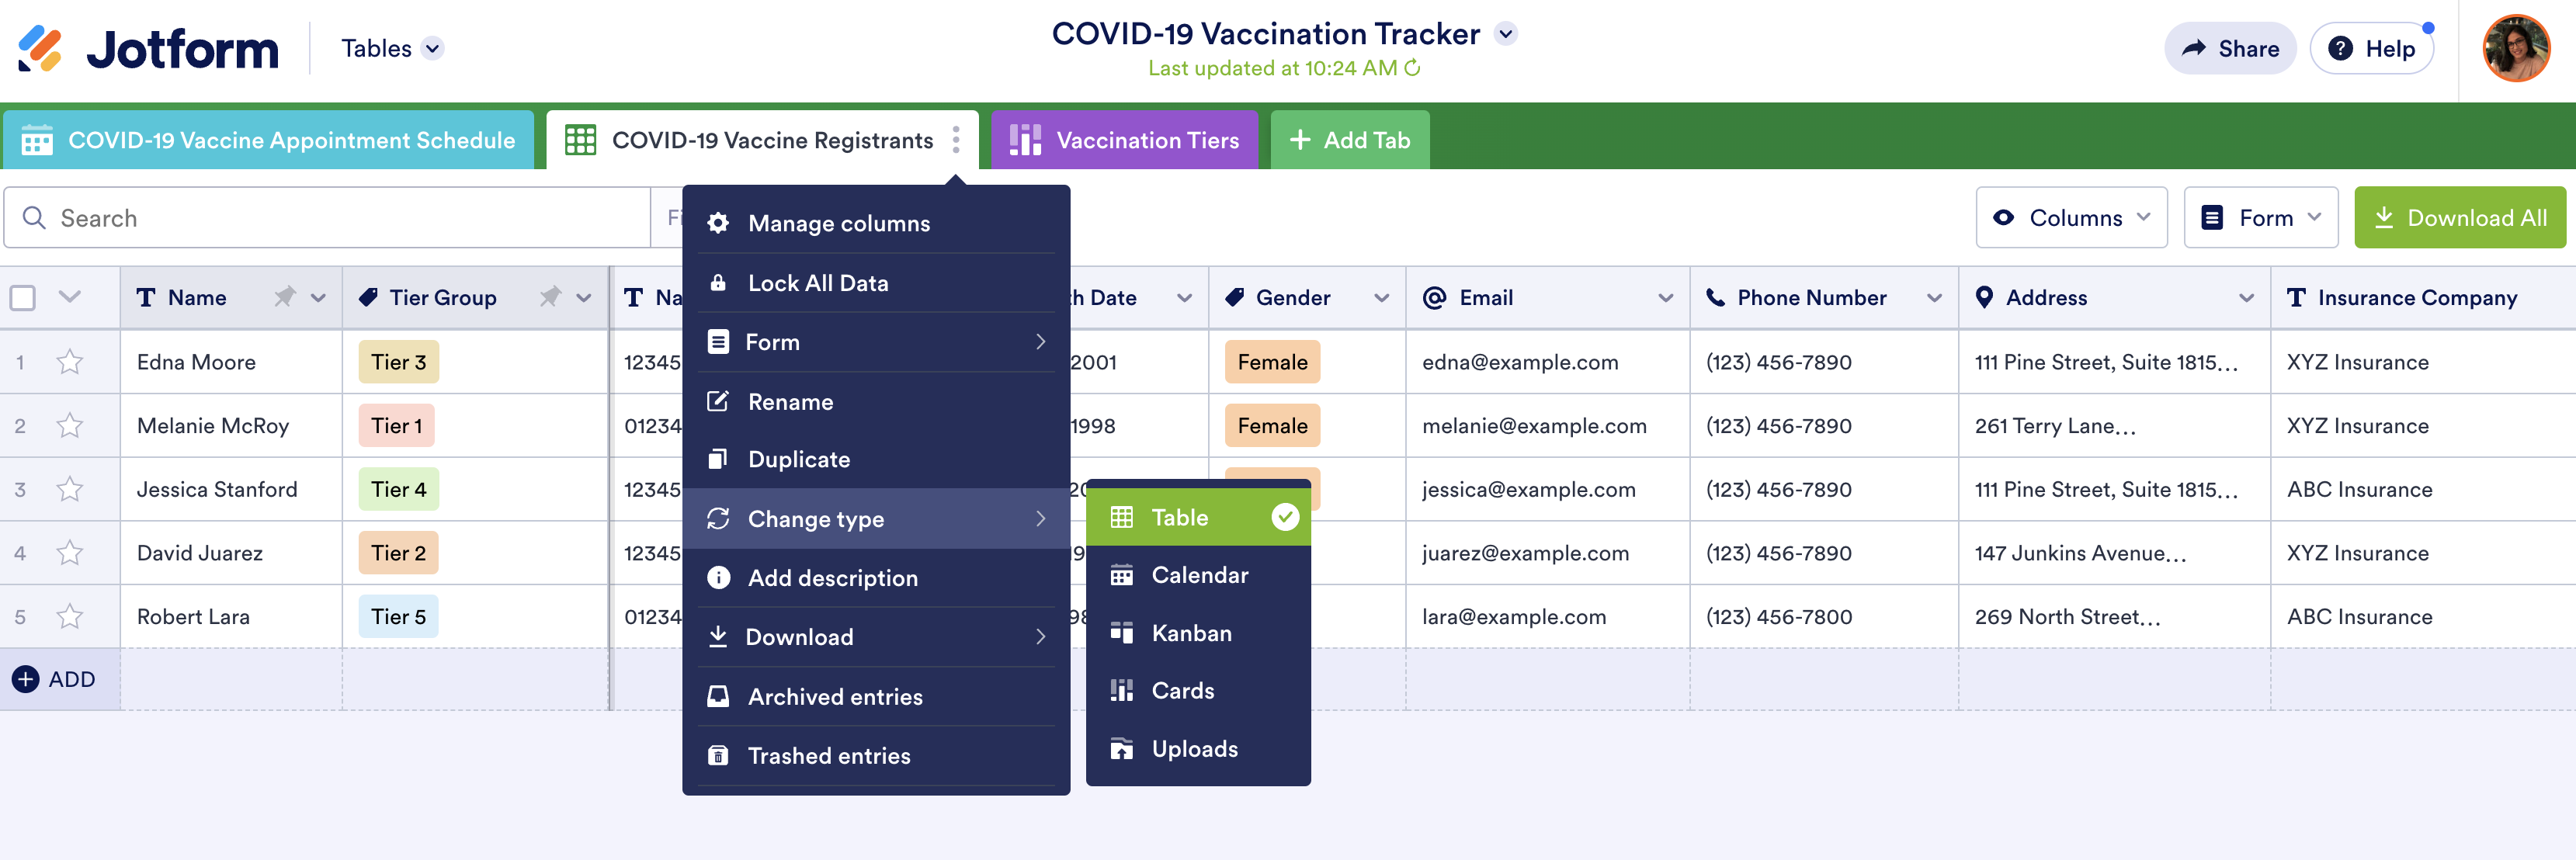This screenshot has width=2576, height=860.
Task: Open the Email column header dropdown arrow
Action: [1665, 298]
